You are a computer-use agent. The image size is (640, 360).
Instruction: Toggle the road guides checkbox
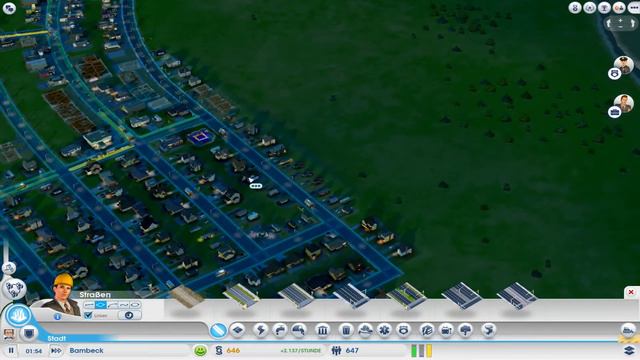pos(88,315)
